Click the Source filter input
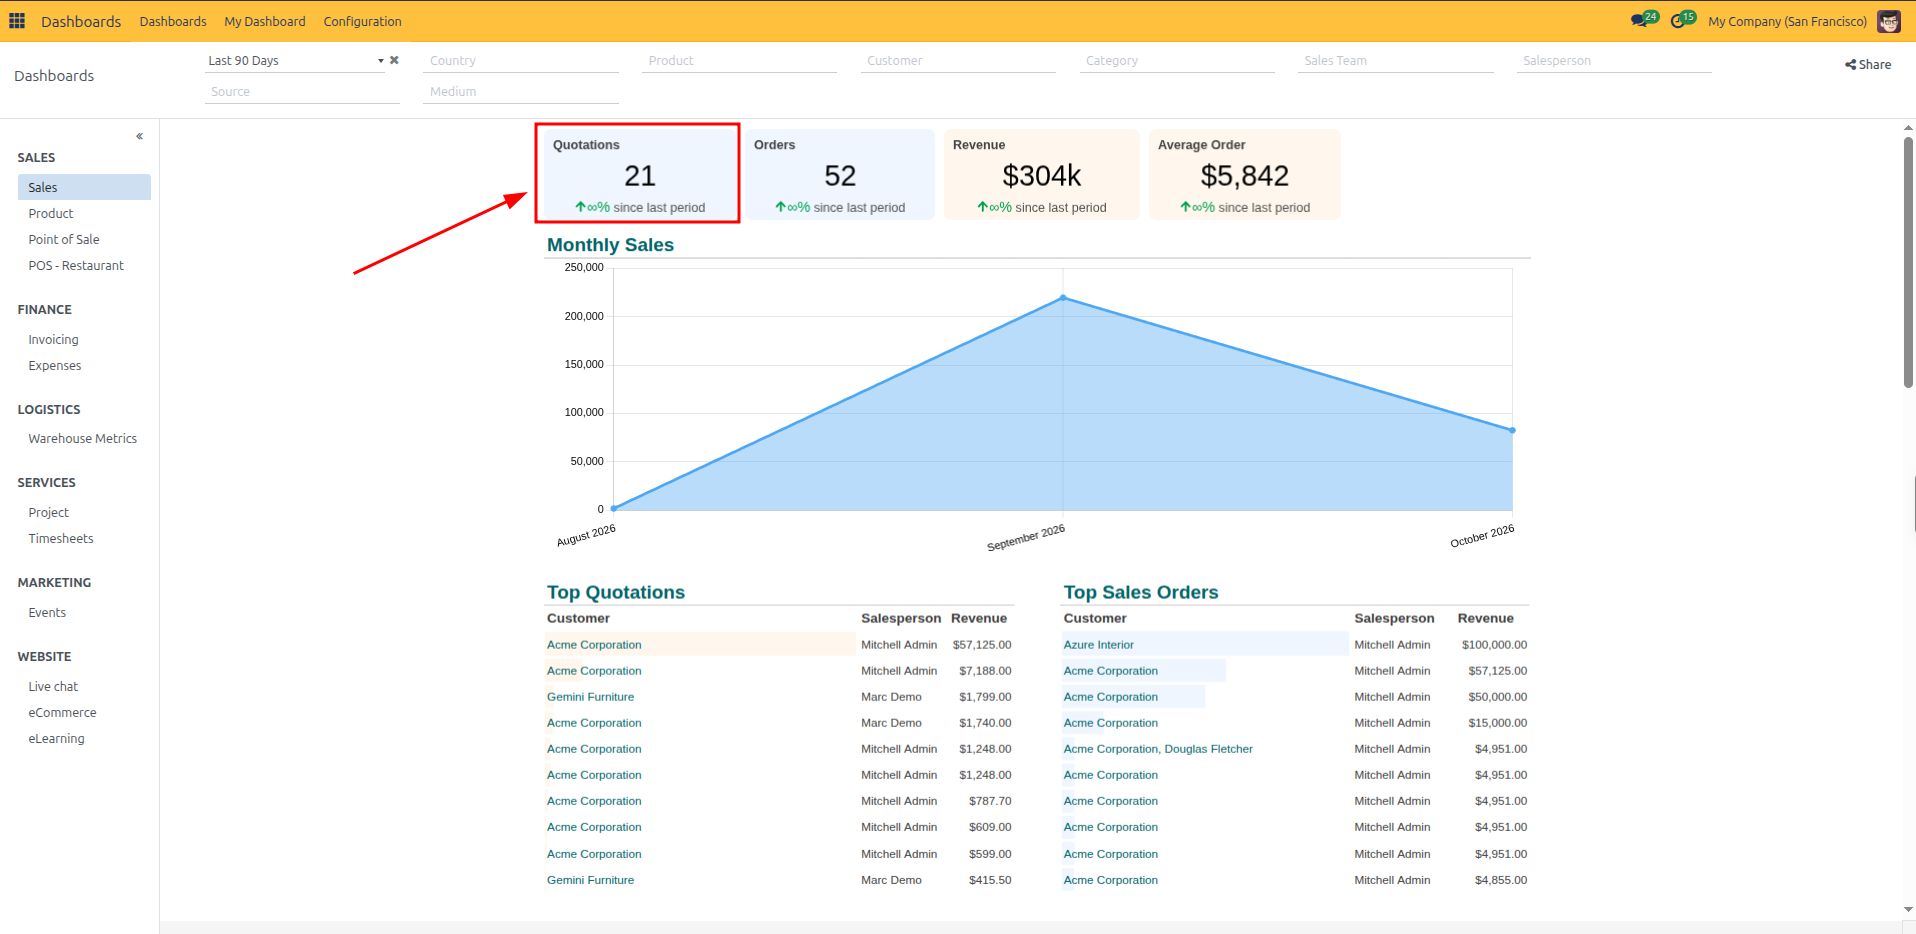This screenshot has height=934, width=1916. pos(302,92)
